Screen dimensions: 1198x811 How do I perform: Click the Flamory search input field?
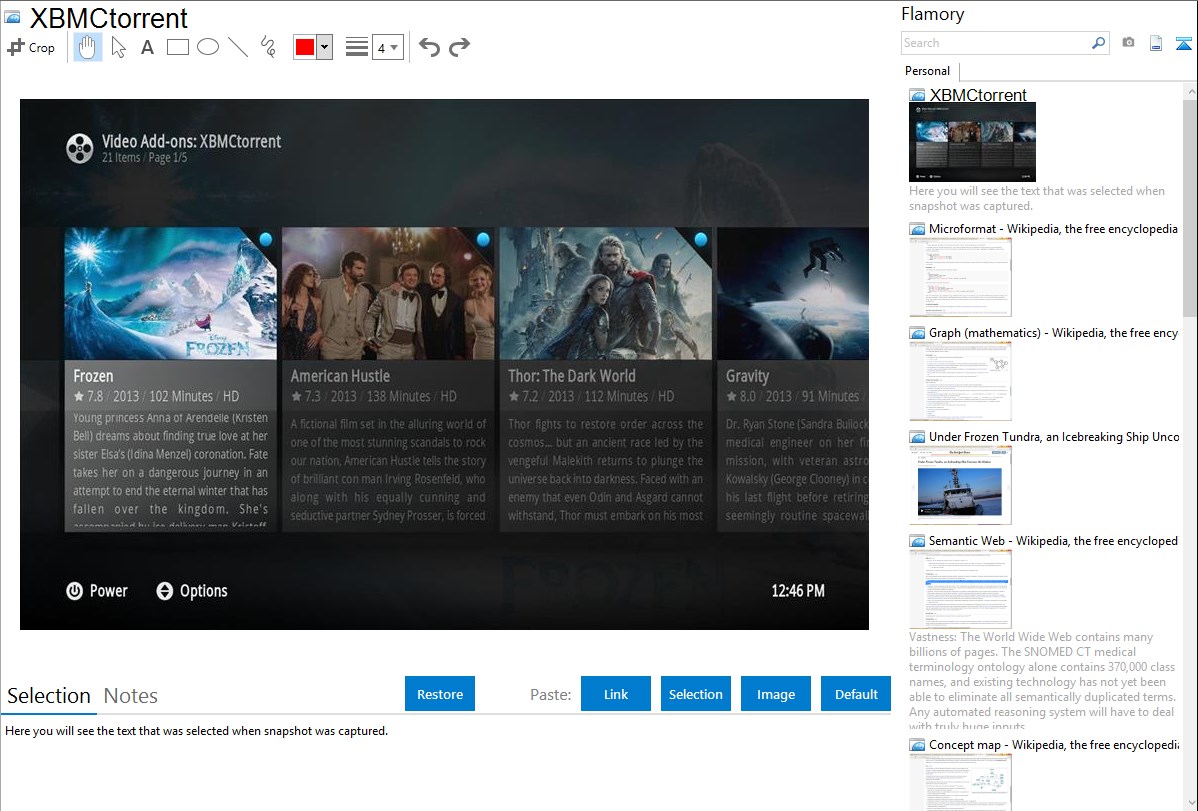[x=995, y=43]
